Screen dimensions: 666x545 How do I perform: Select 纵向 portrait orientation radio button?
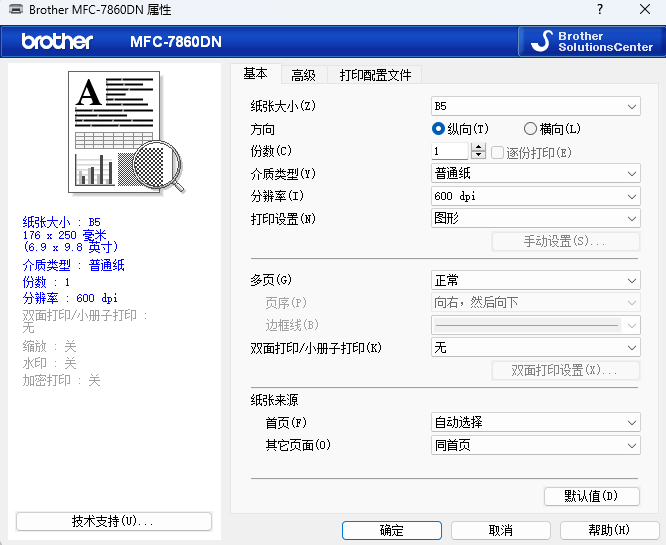438,129
